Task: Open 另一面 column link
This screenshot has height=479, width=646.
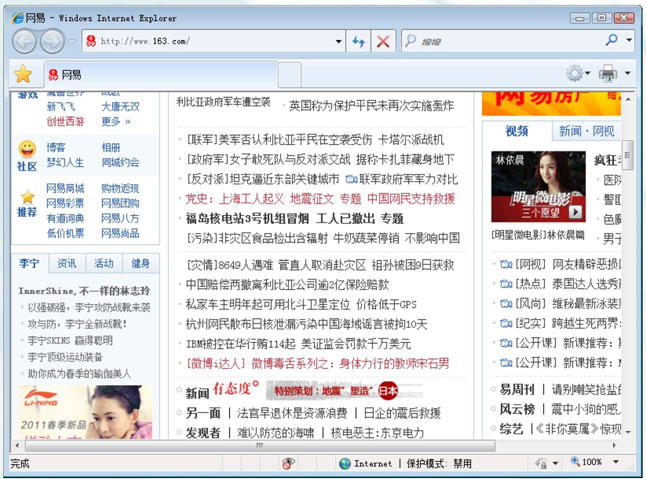Action: point(203,413)
